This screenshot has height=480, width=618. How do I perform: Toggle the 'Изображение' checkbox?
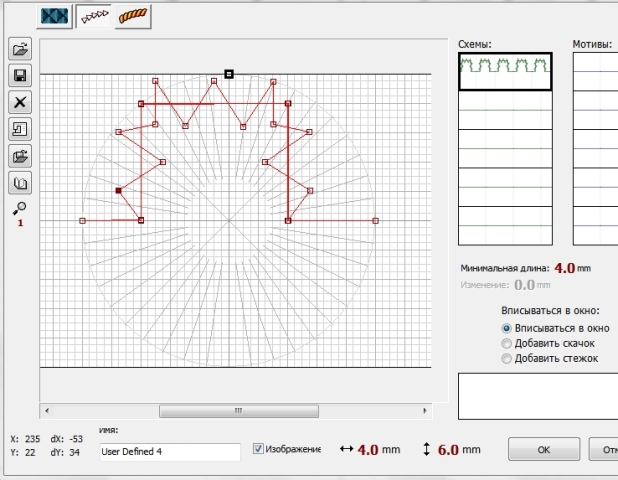pyautogui.click(x=259, y=449)
